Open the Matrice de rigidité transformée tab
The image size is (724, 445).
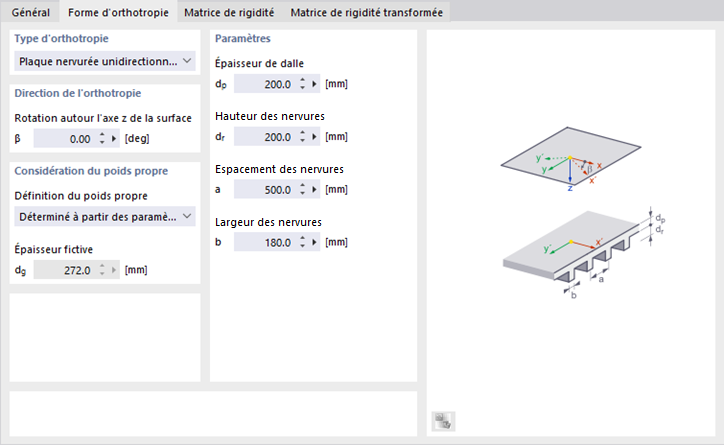(366, 12)
